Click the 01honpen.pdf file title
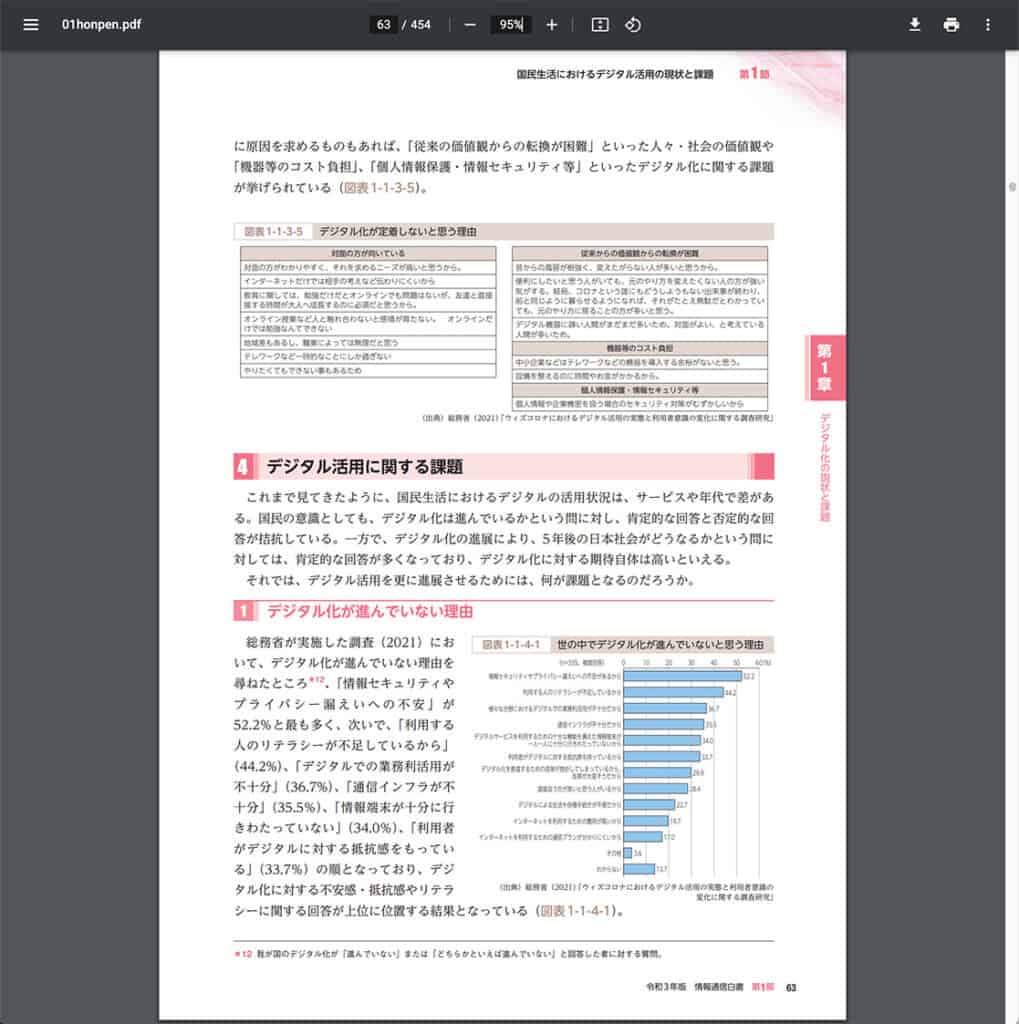The image size is (1019, 1024). point(101,25)
